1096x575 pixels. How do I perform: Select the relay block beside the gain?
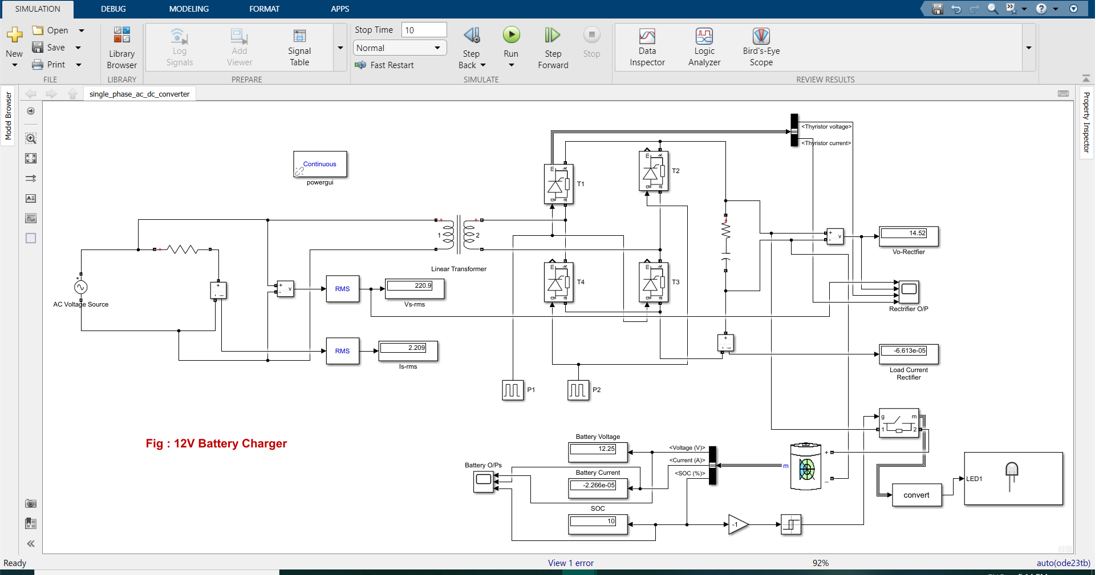791,524
